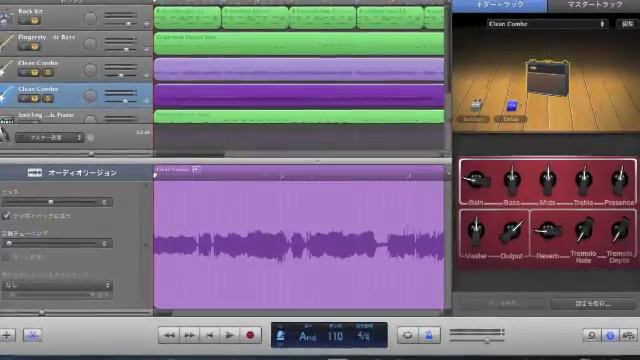
Task: Solo the unselected Clean Combo track
Action: coord(35,73)
